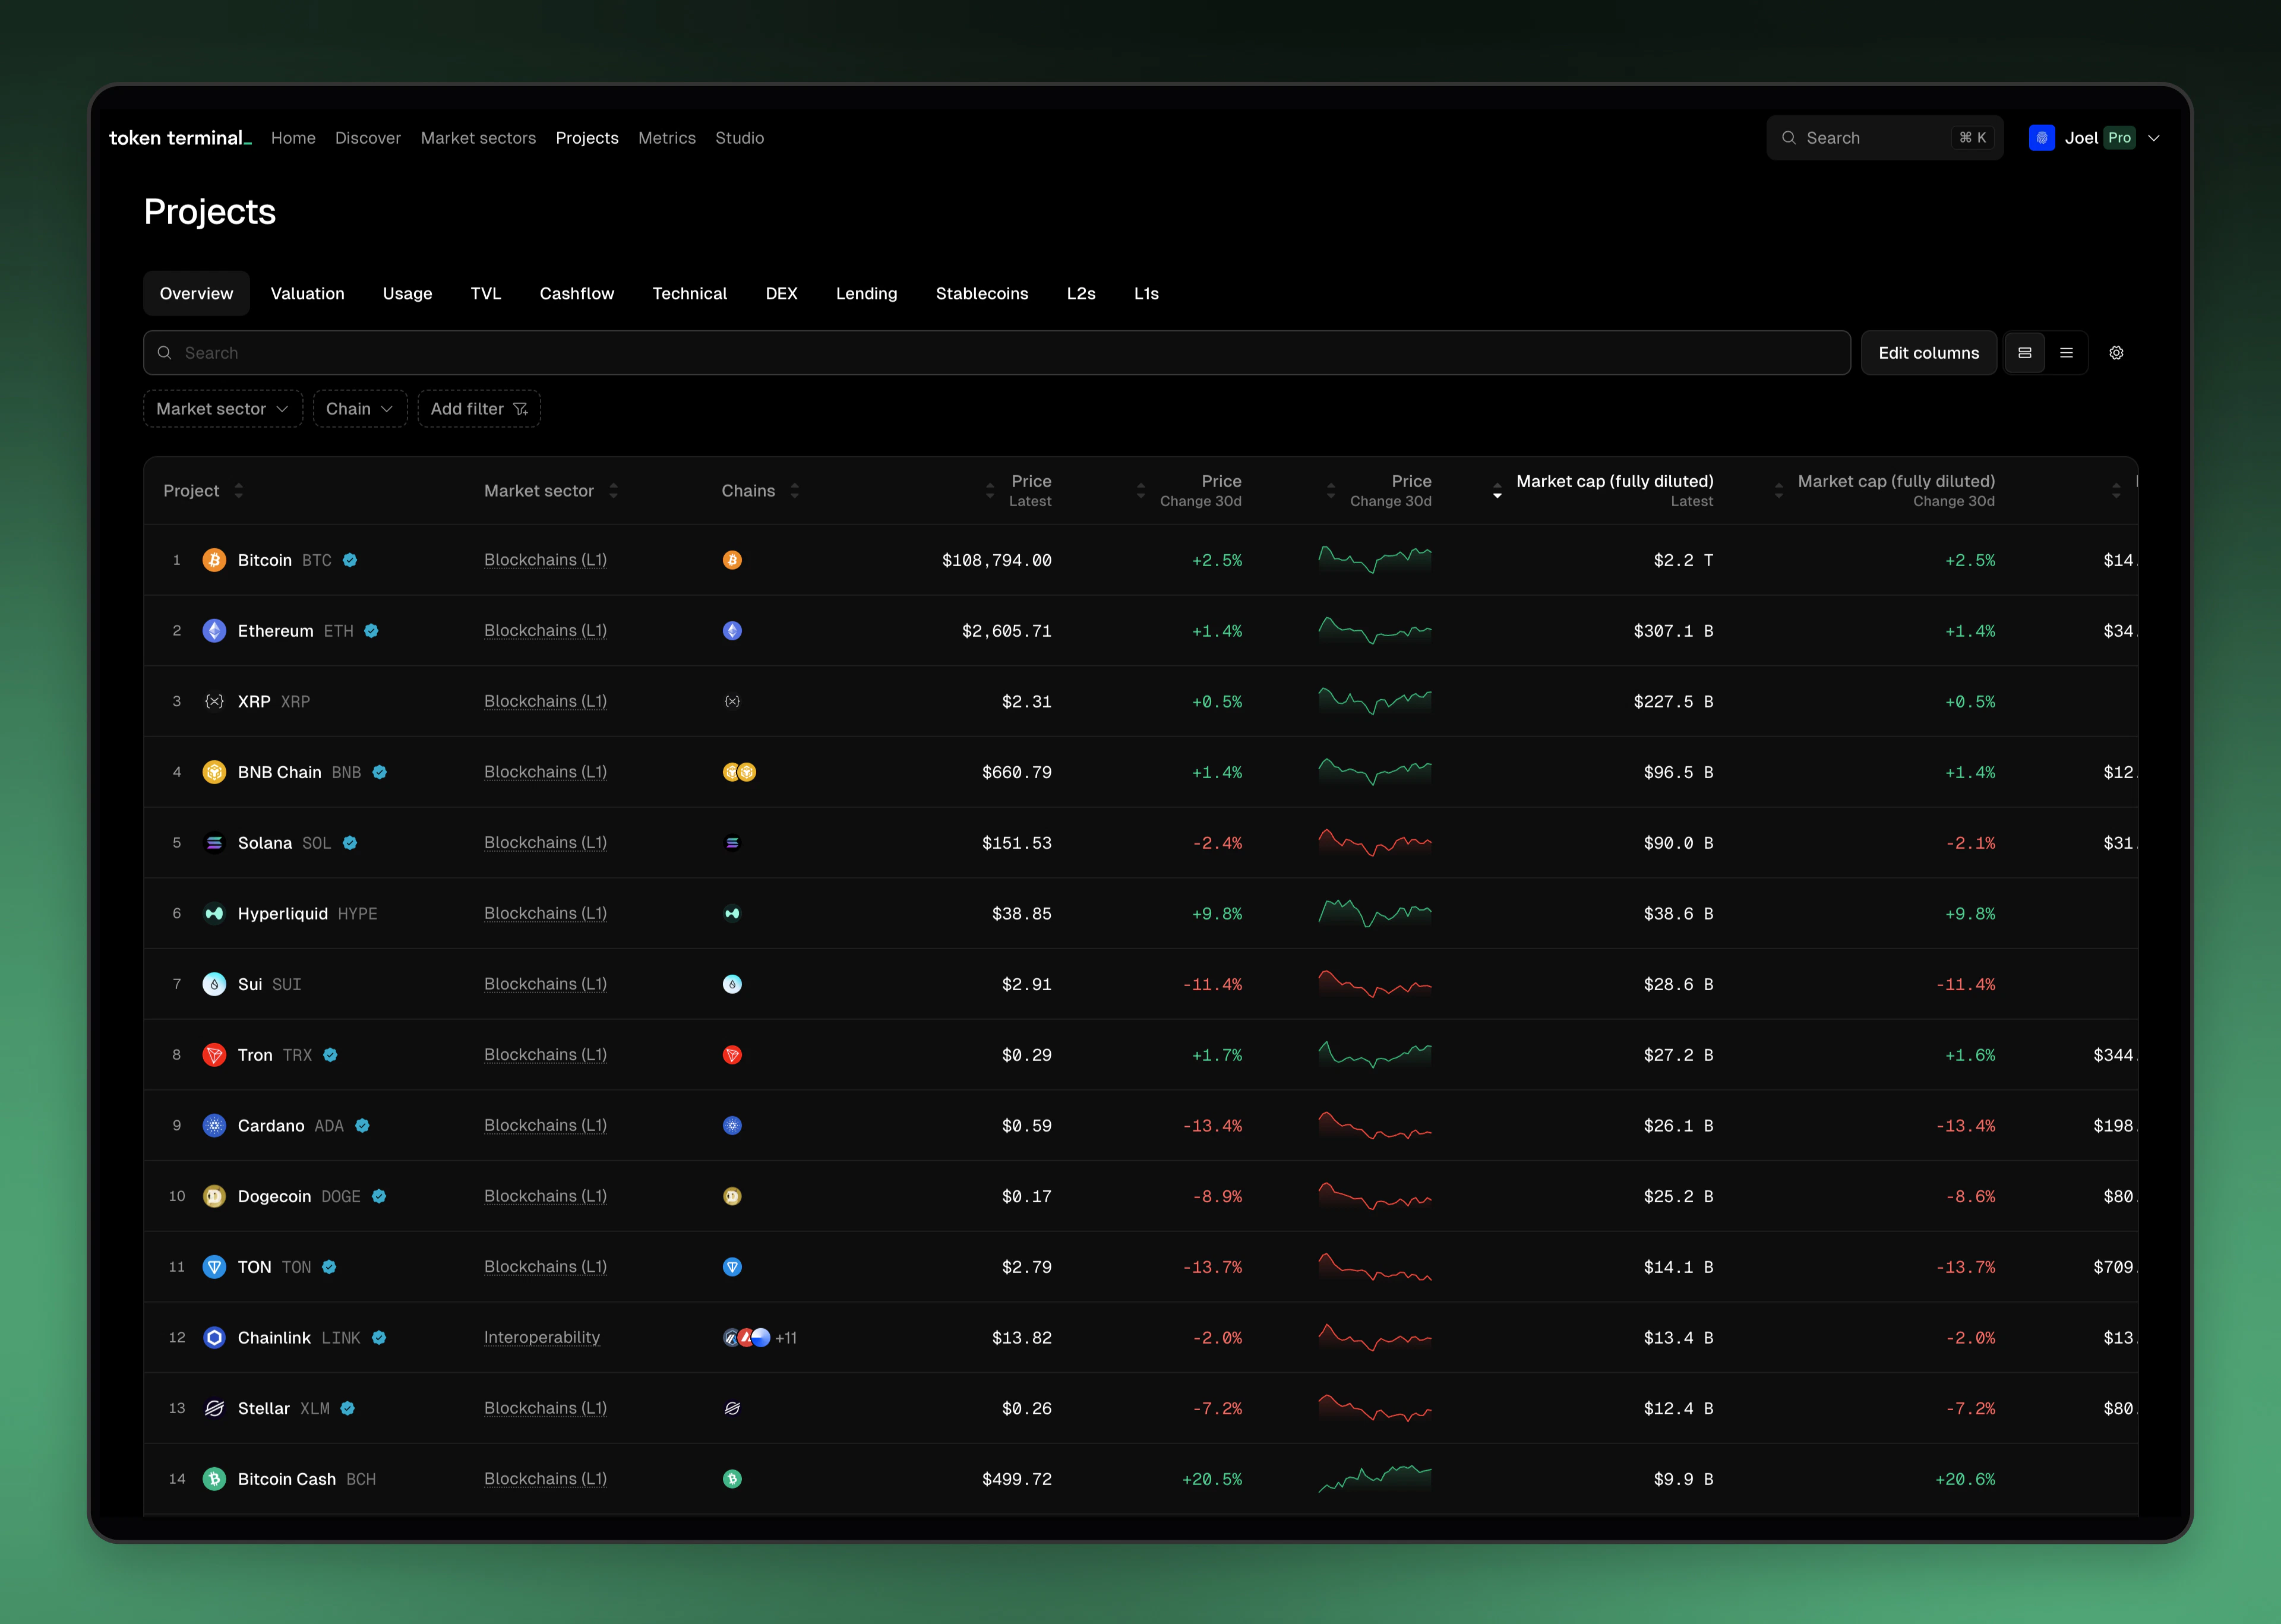
Task: Switch to the DEX tab
Action: pos(782,294)
